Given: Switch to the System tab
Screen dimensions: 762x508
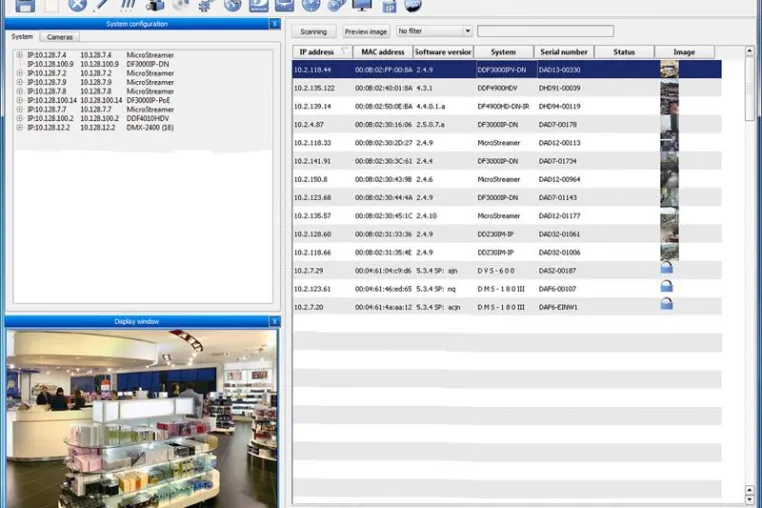Looking at the screenshot, I should (x=22, y=37).
